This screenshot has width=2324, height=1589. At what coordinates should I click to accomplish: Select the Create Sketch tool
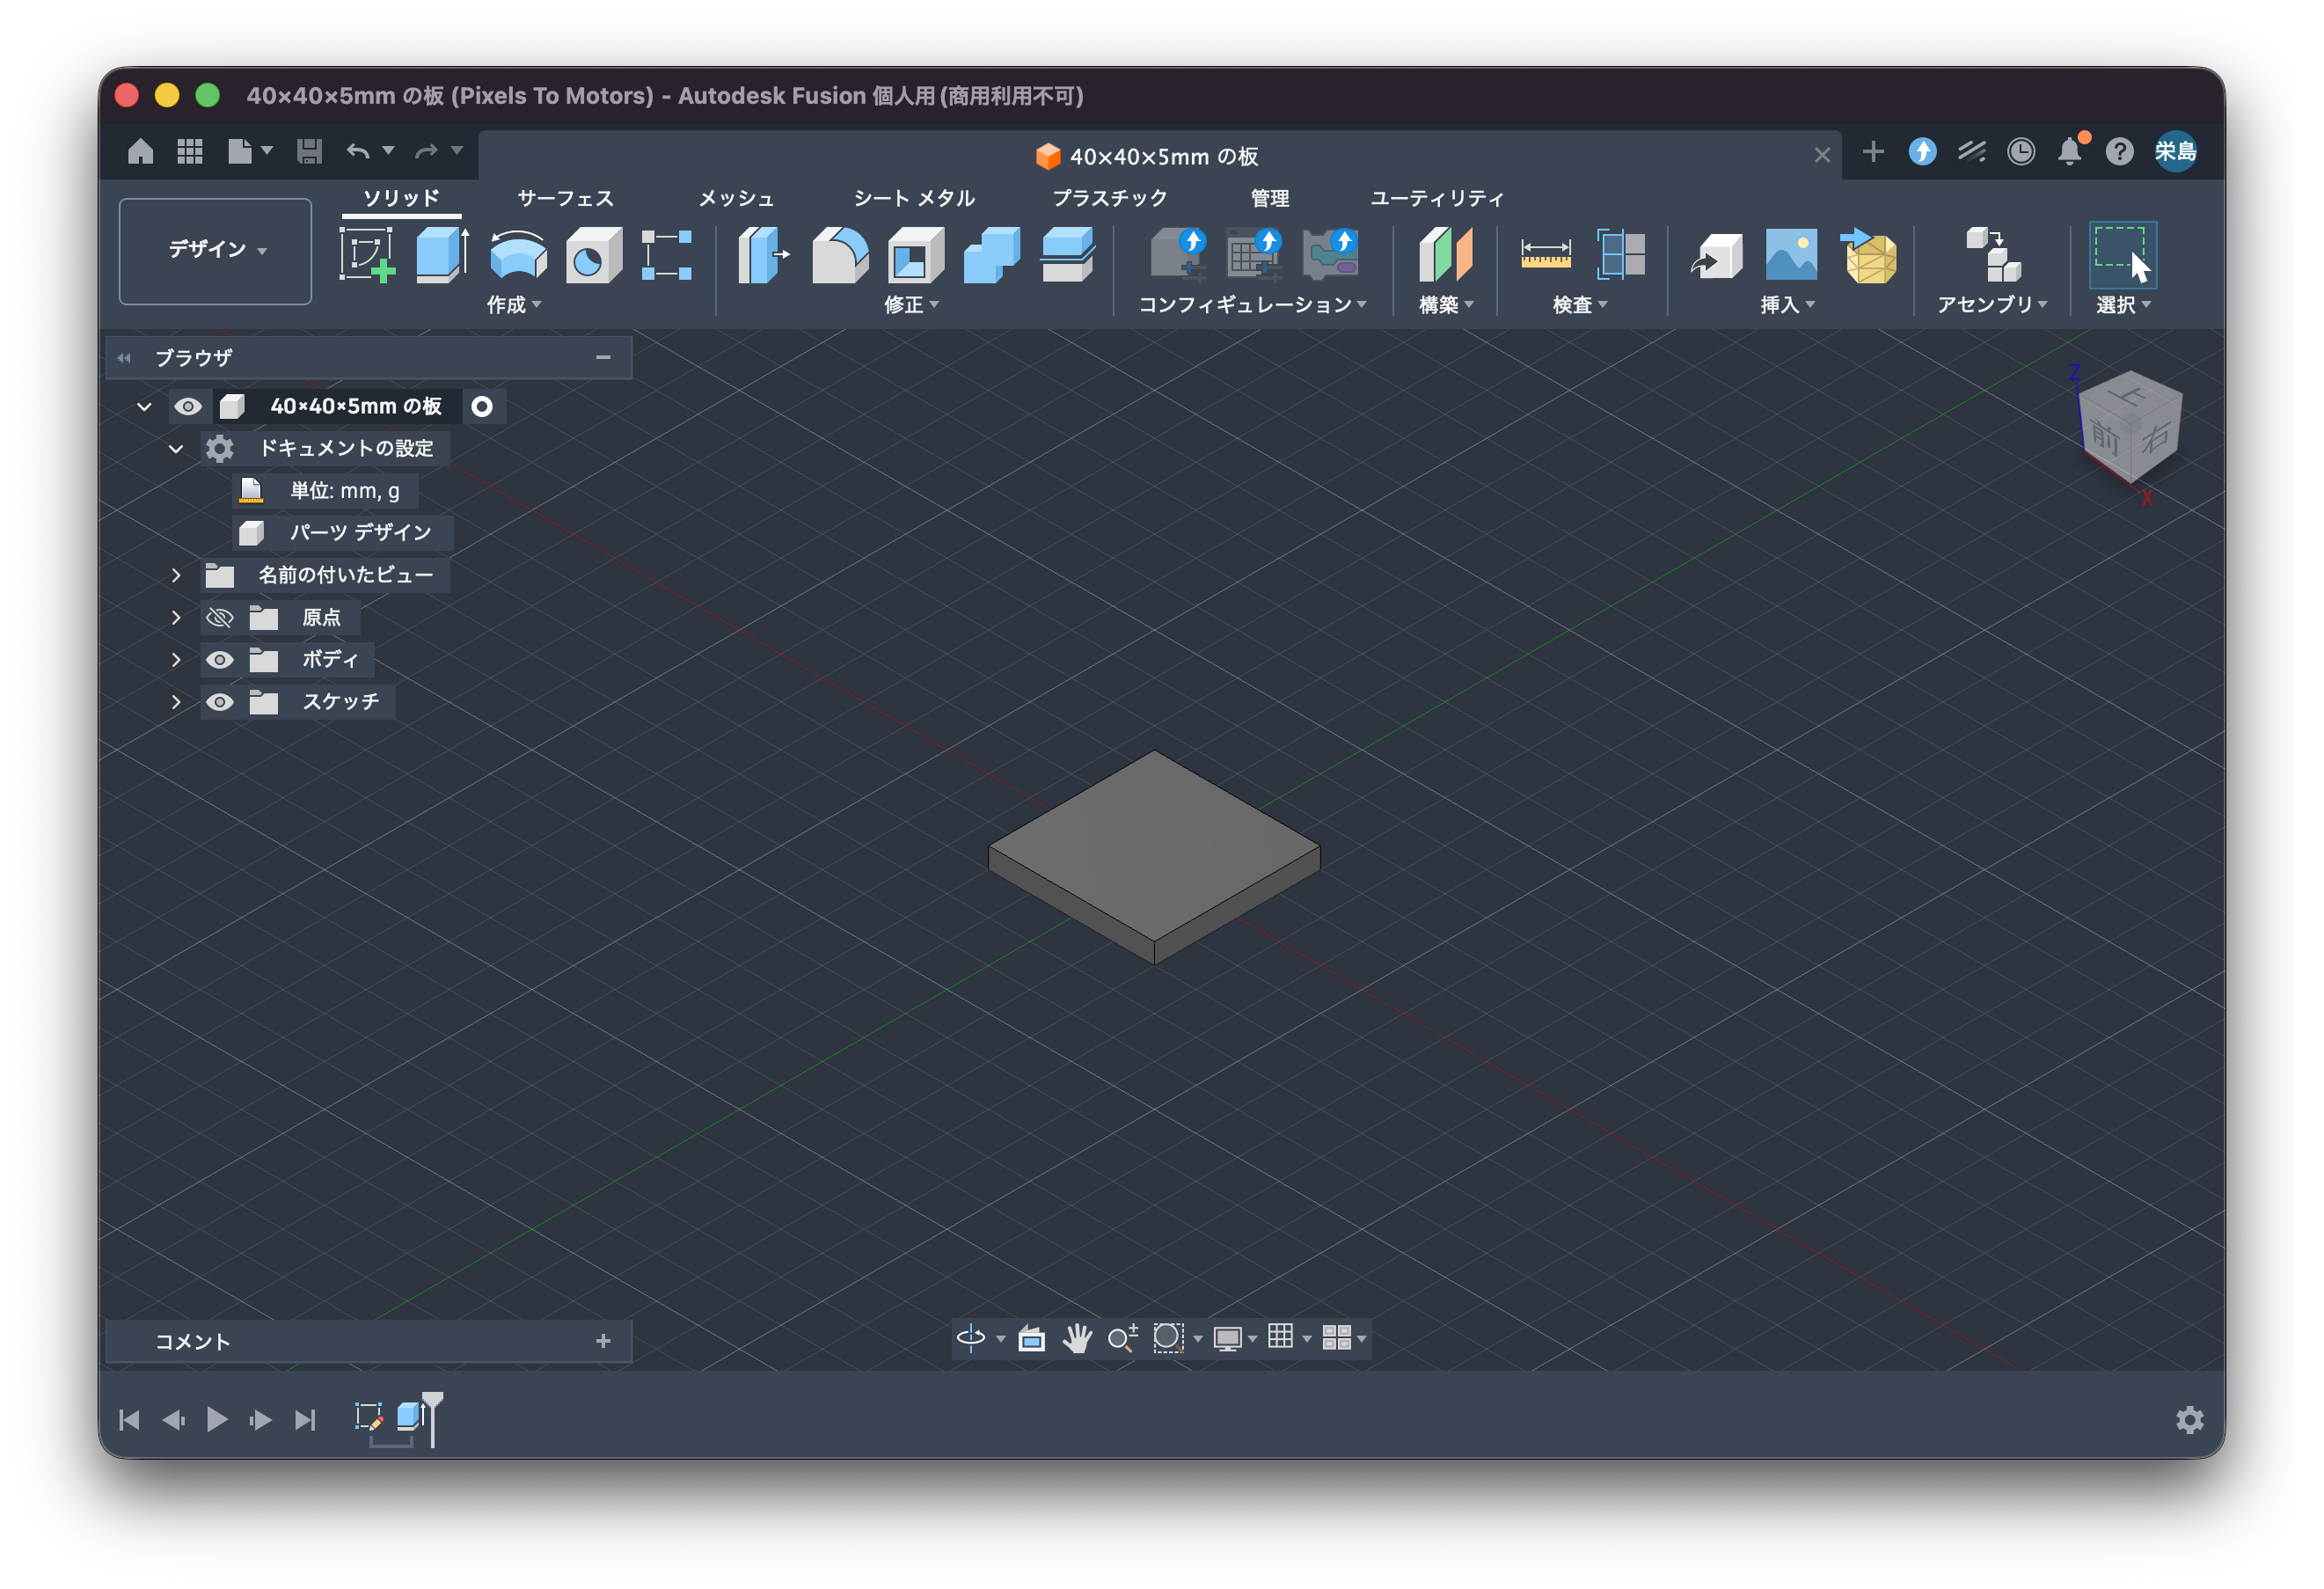pos(366,254)
